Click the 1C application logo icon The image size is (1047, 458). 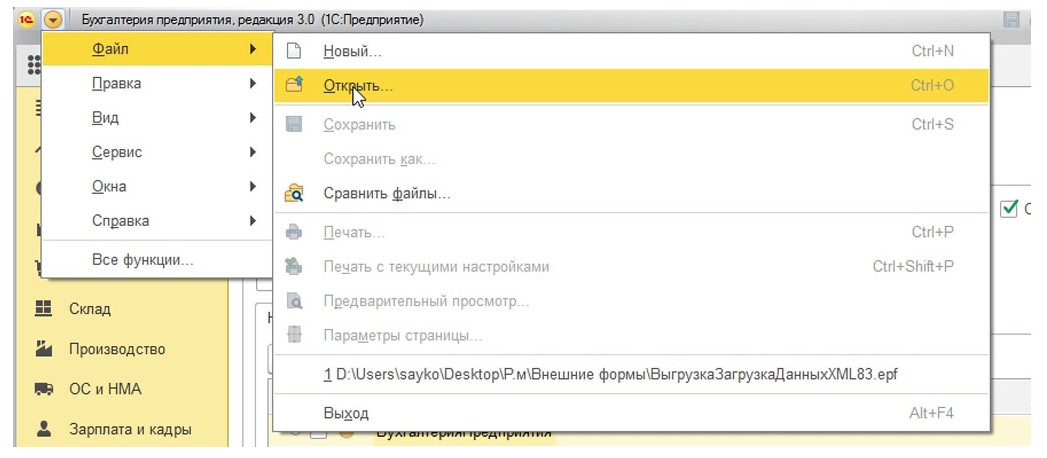pyautogui.click(x=26, y=20)
